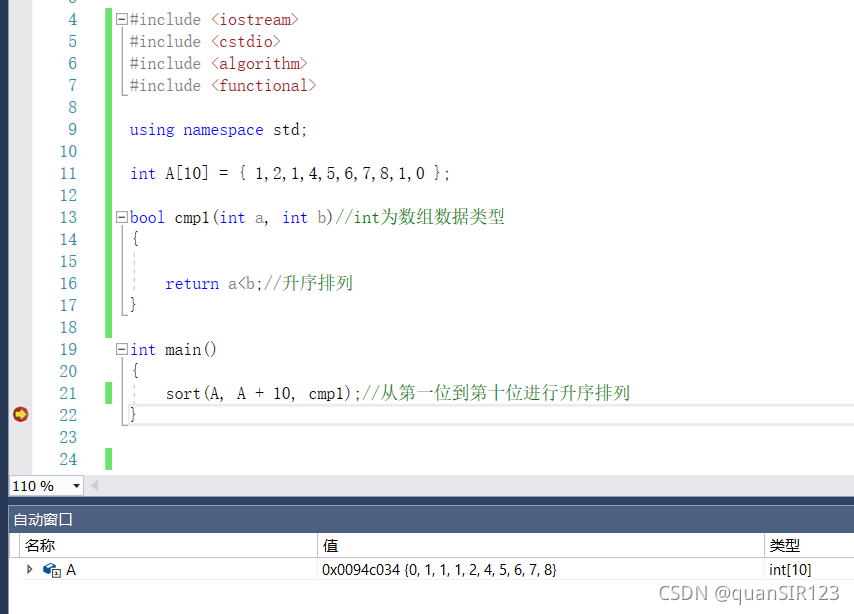Viewport: 854px width, 614px height.
Task: Expand variable A in the Autos window
Action: (29, 569)
